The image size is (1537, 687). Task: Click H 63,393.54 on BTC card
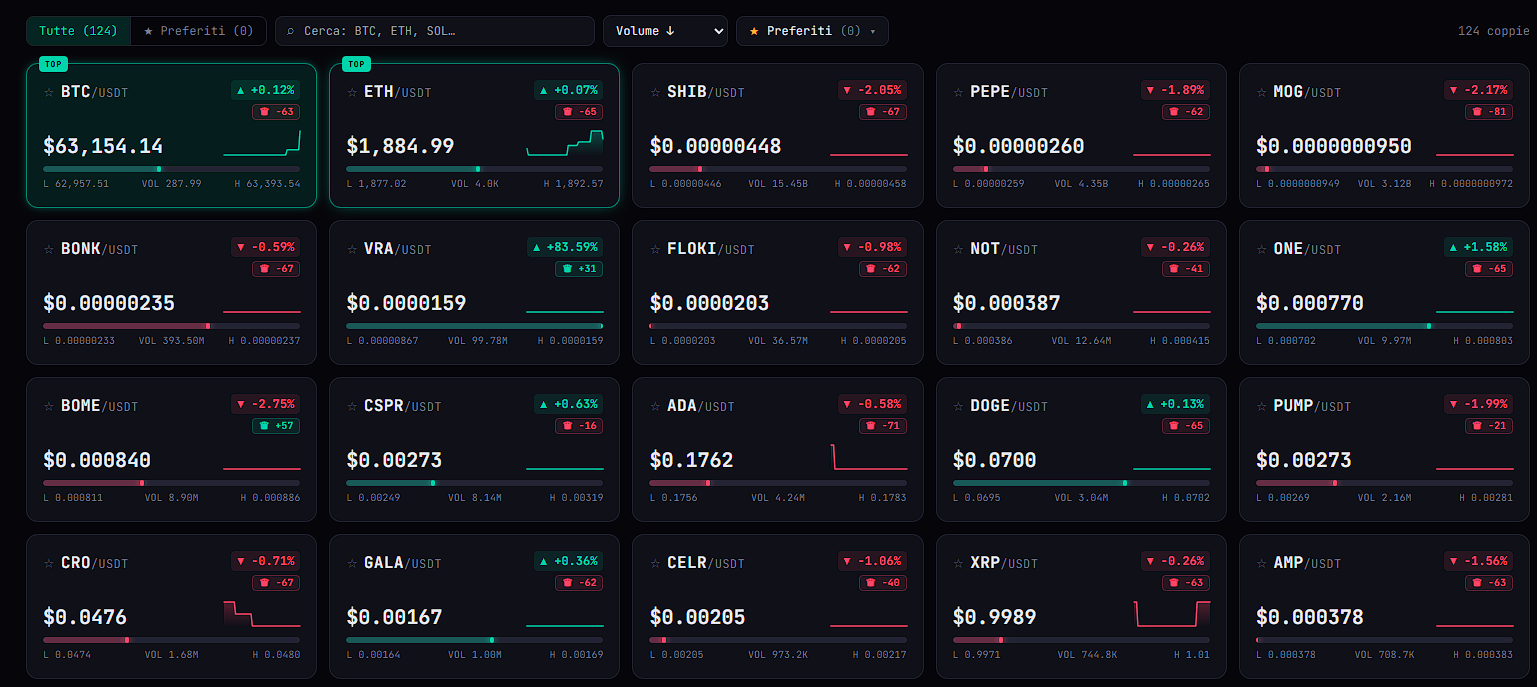(267, 184)
